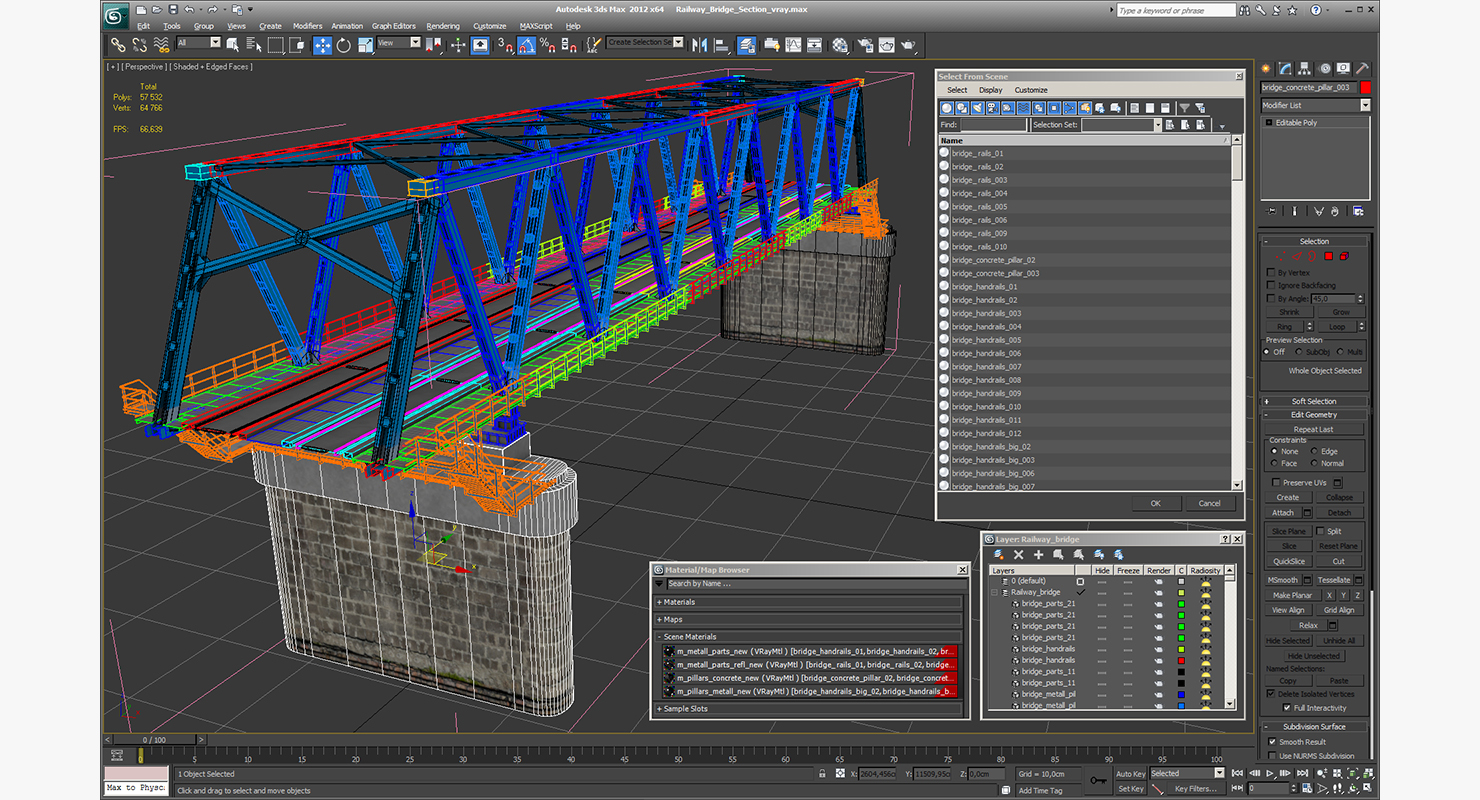This screenshot has height=800, width=1480.
Task: Toggle Preserve UVs checkbox
Action: click(x=1276, y=482)
